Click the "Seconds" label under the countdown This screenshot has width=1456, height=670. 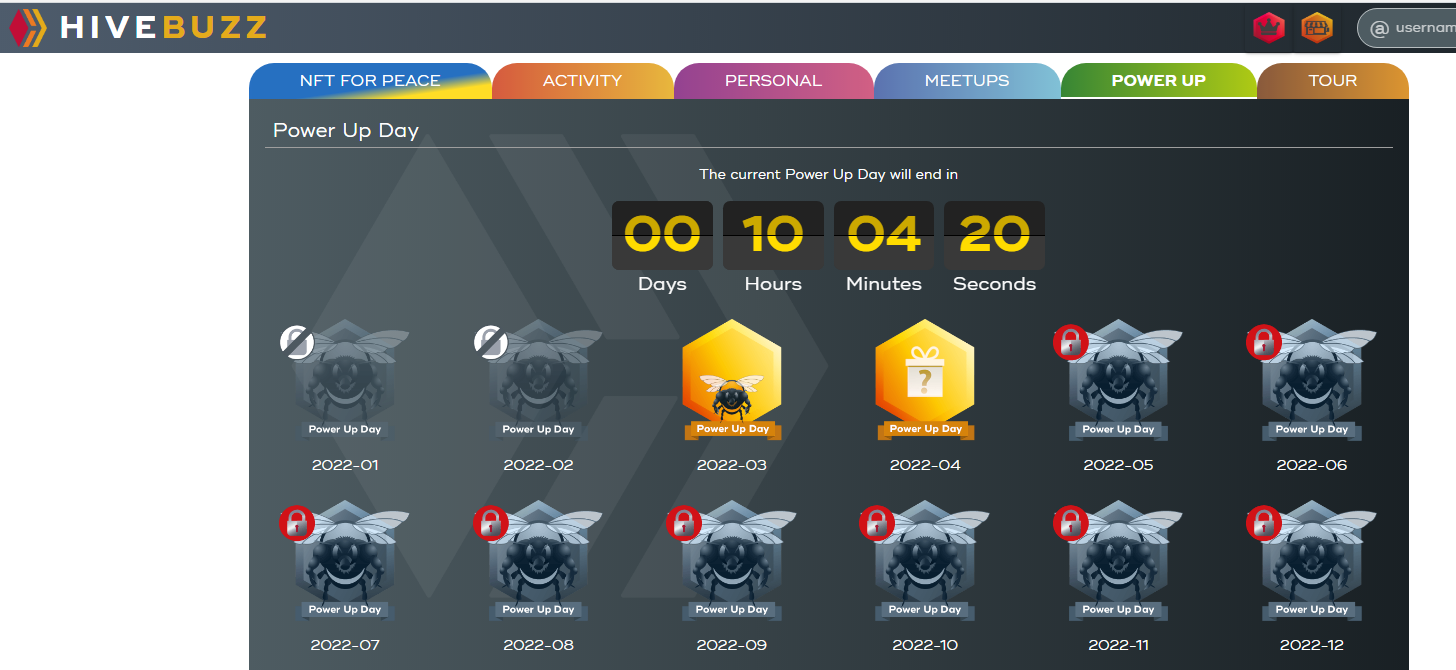click(994, 284)
